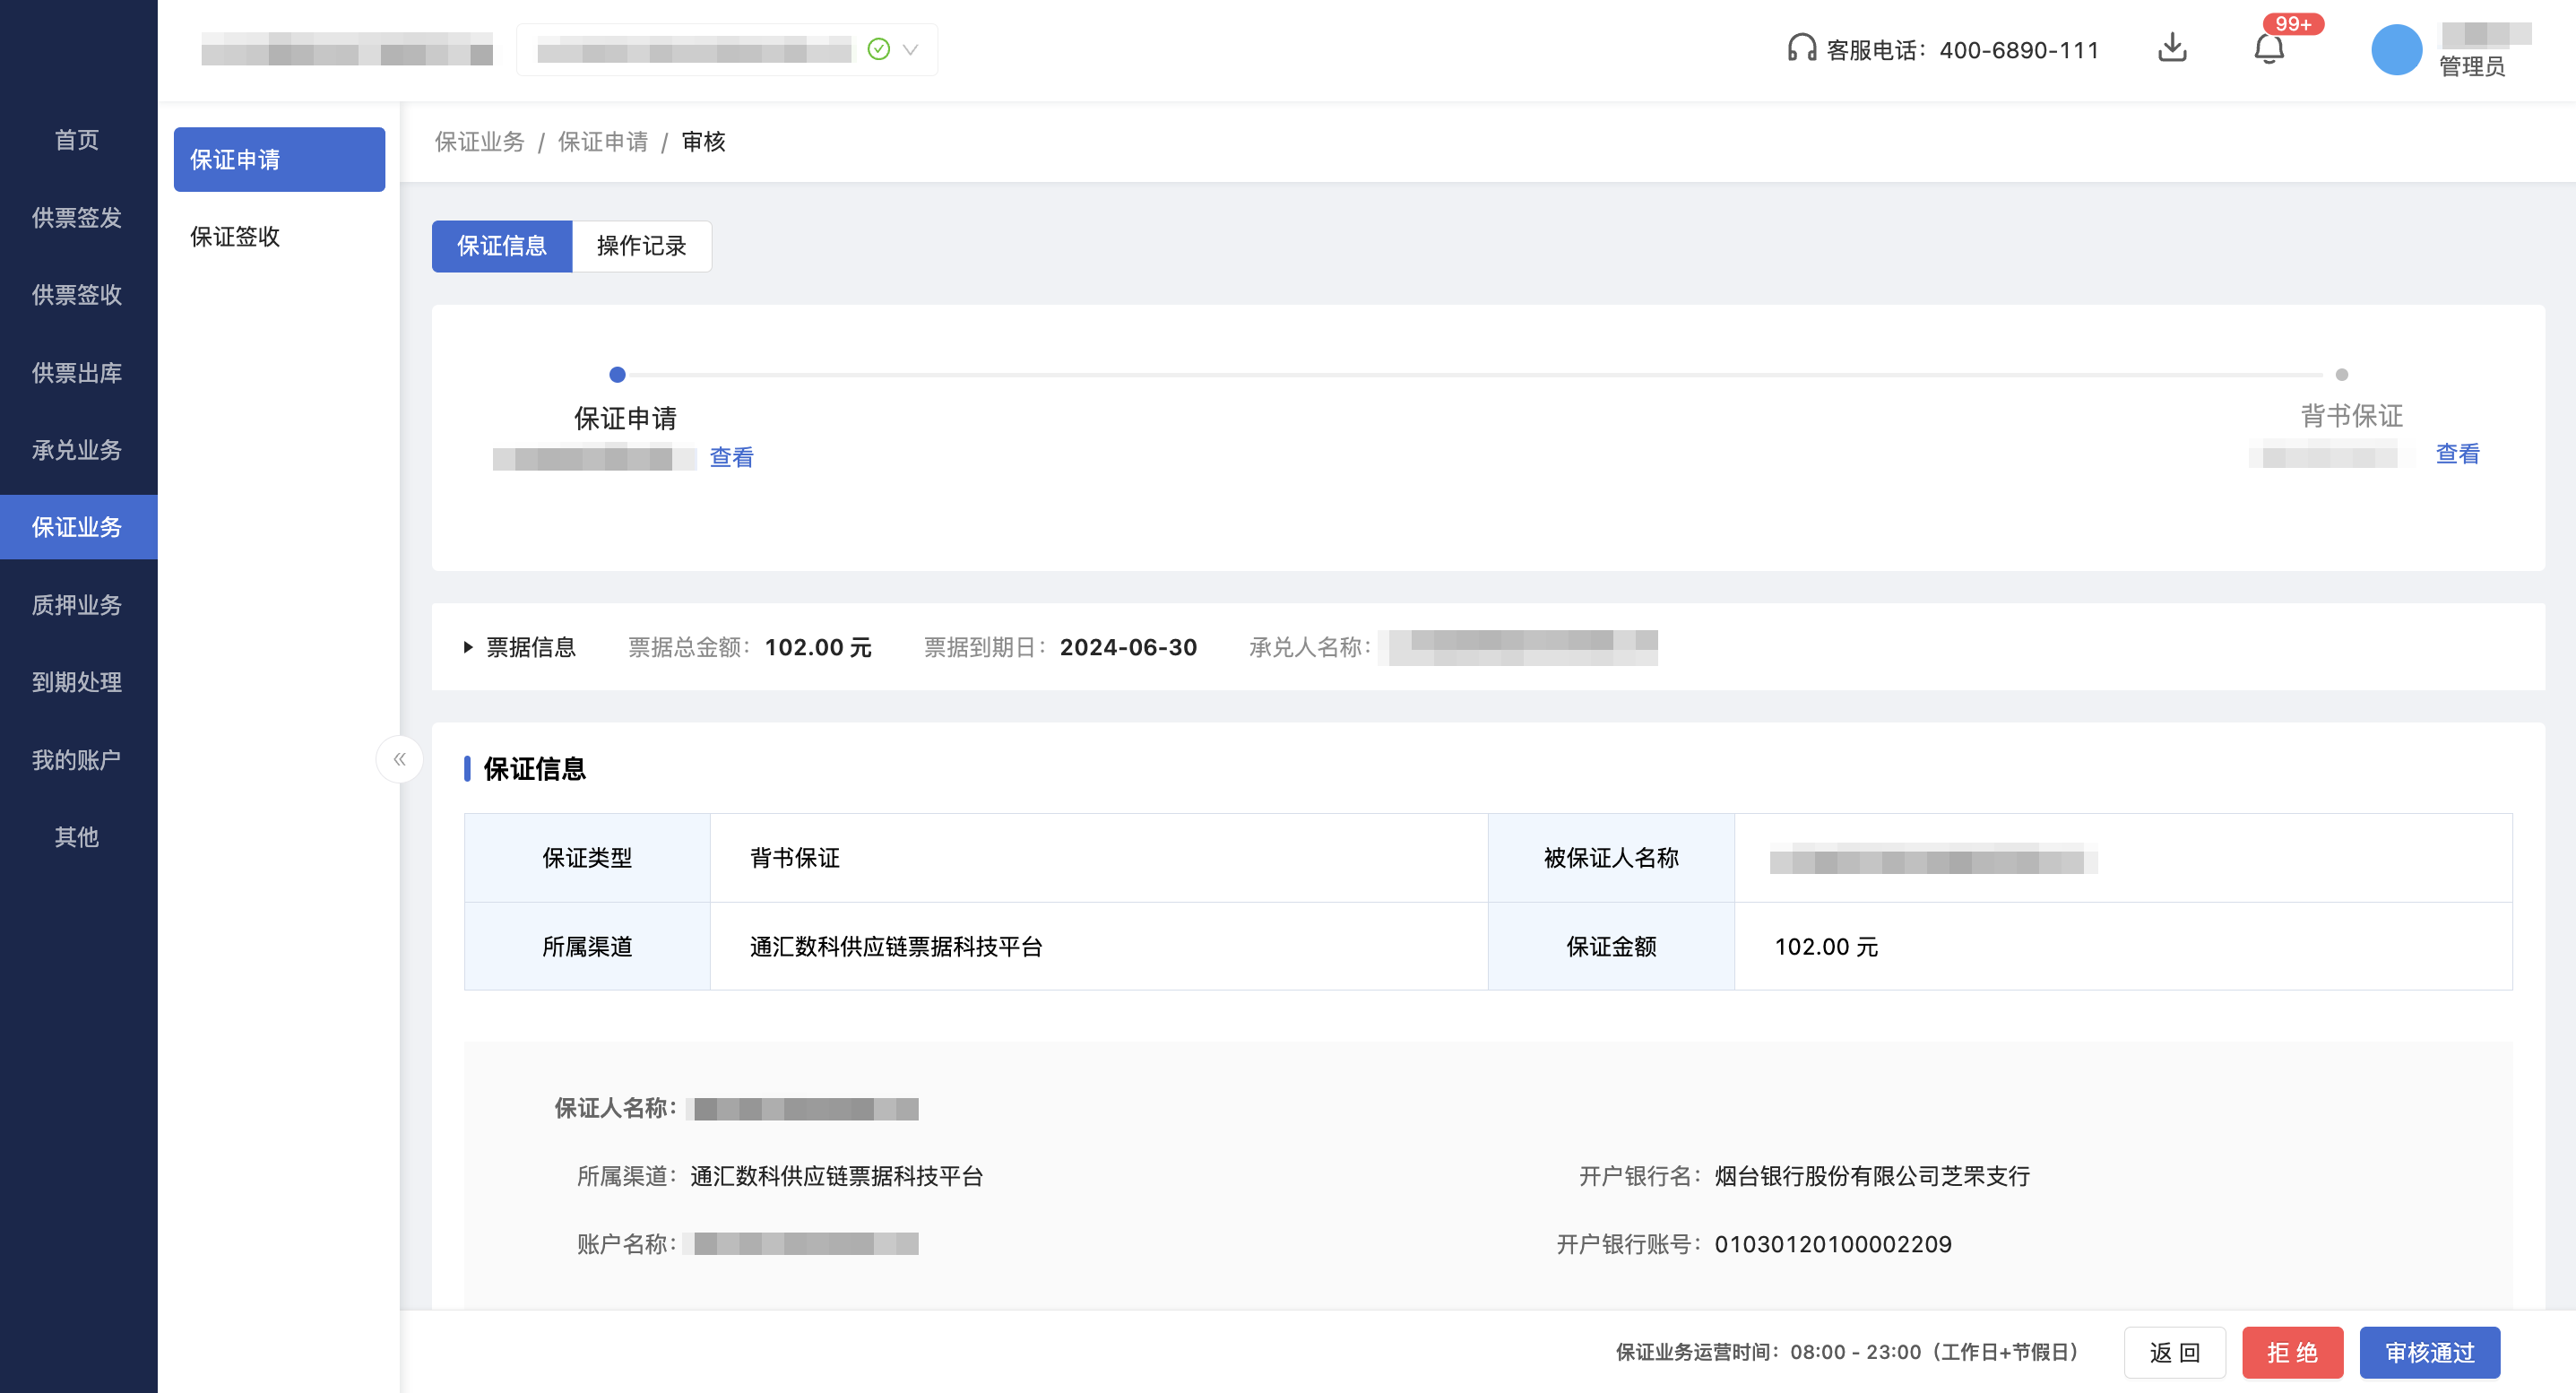Click the 拒绝 button
The height and width of the screenshot is (1393, 2576).
click(2294, 1352)
